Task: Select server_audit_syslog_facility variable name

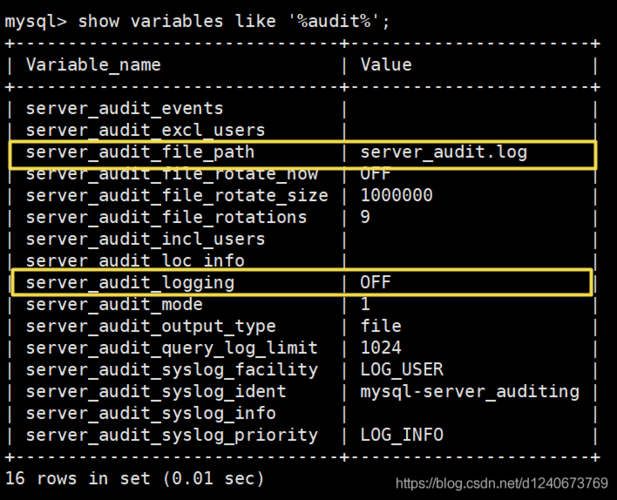Action: point(172,370)
